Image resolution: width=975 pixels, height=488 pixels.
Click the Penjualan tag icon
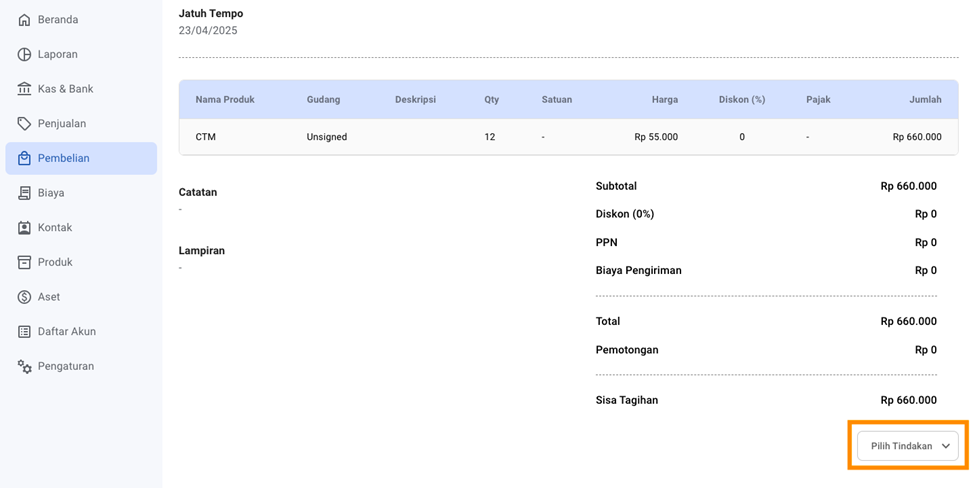(x=25, y=123)
